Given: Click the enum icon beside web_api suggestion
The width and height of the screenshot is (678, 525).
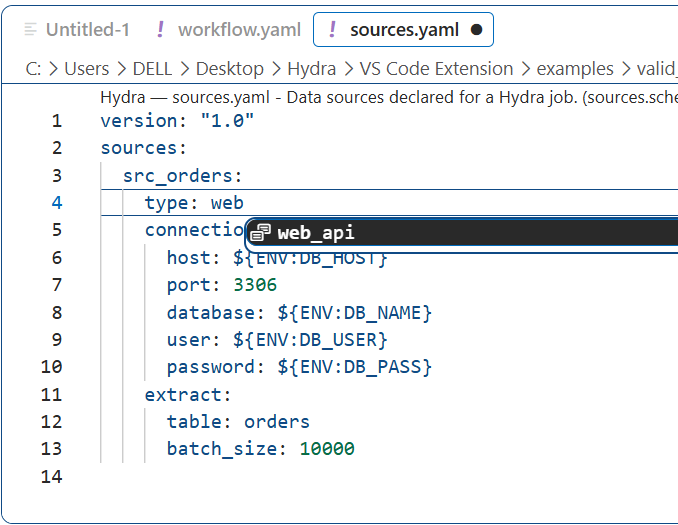Looking at the screenshot, I should tap(260, 233).
